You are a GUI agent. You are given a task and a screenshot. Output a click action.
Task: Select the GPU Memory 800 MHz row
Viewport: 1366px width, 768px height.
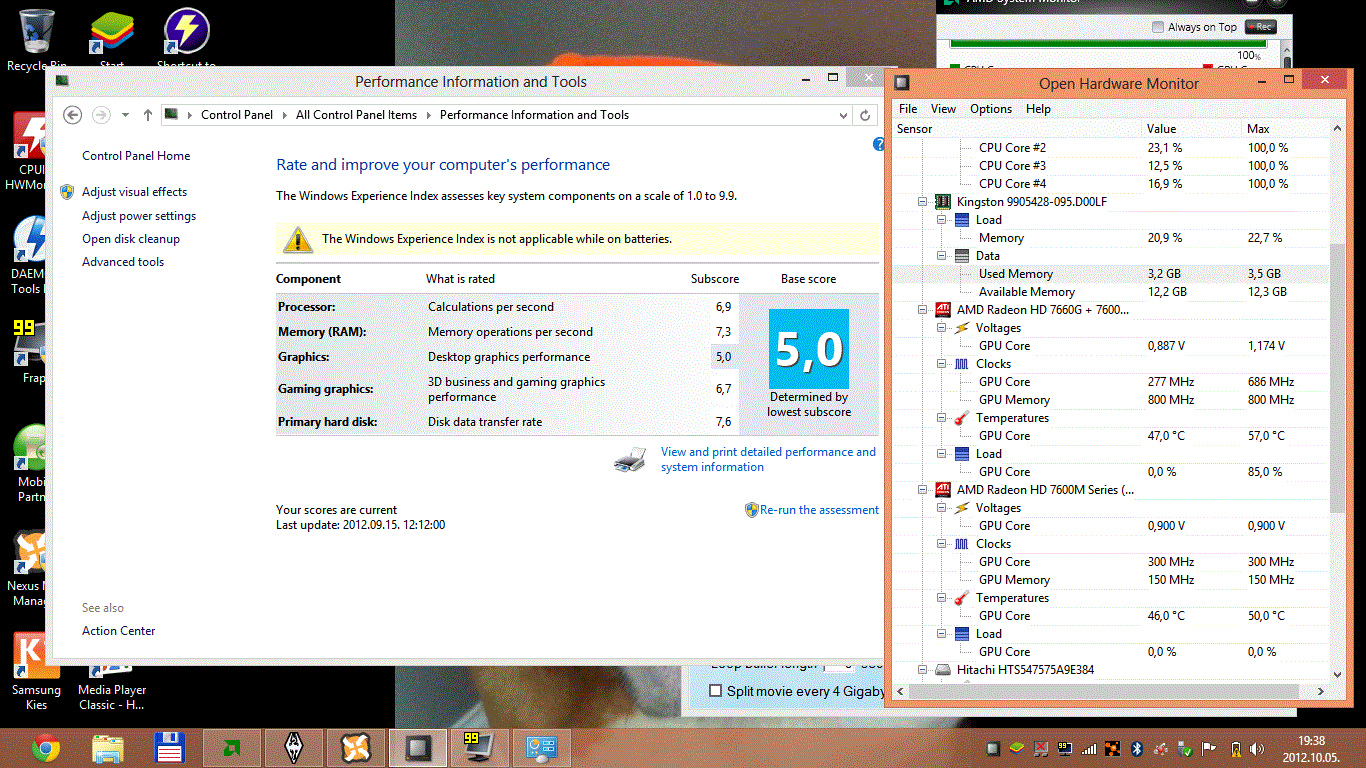[x=1112, y=400]
